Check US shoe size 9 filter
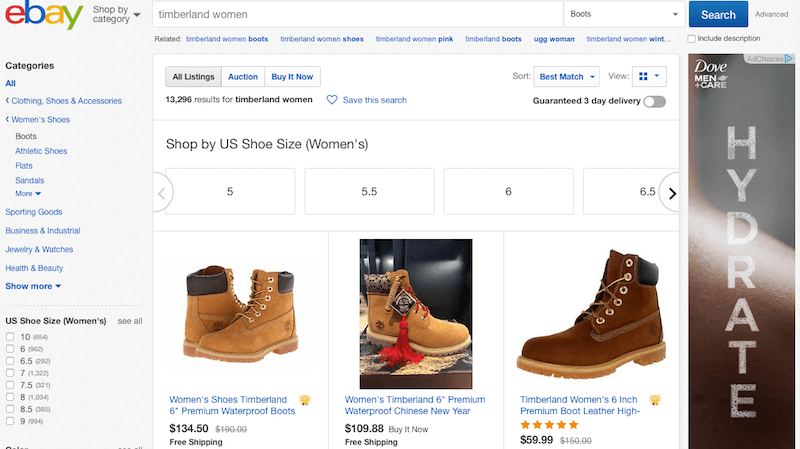Viewport: 800px width, 449px height. pos(10,421)
